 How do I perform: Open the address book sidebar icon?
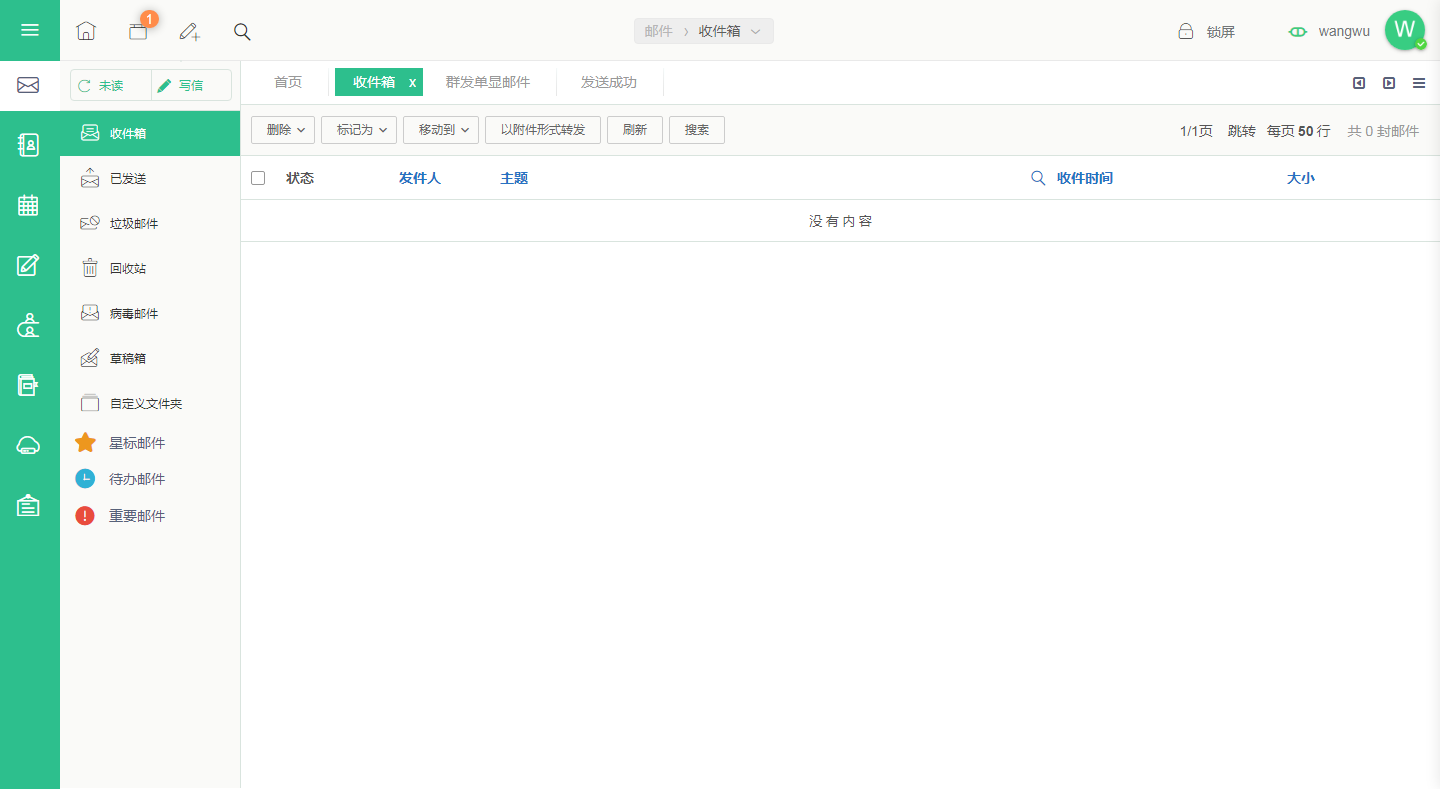pyautogui.click(x=28, y=145)
